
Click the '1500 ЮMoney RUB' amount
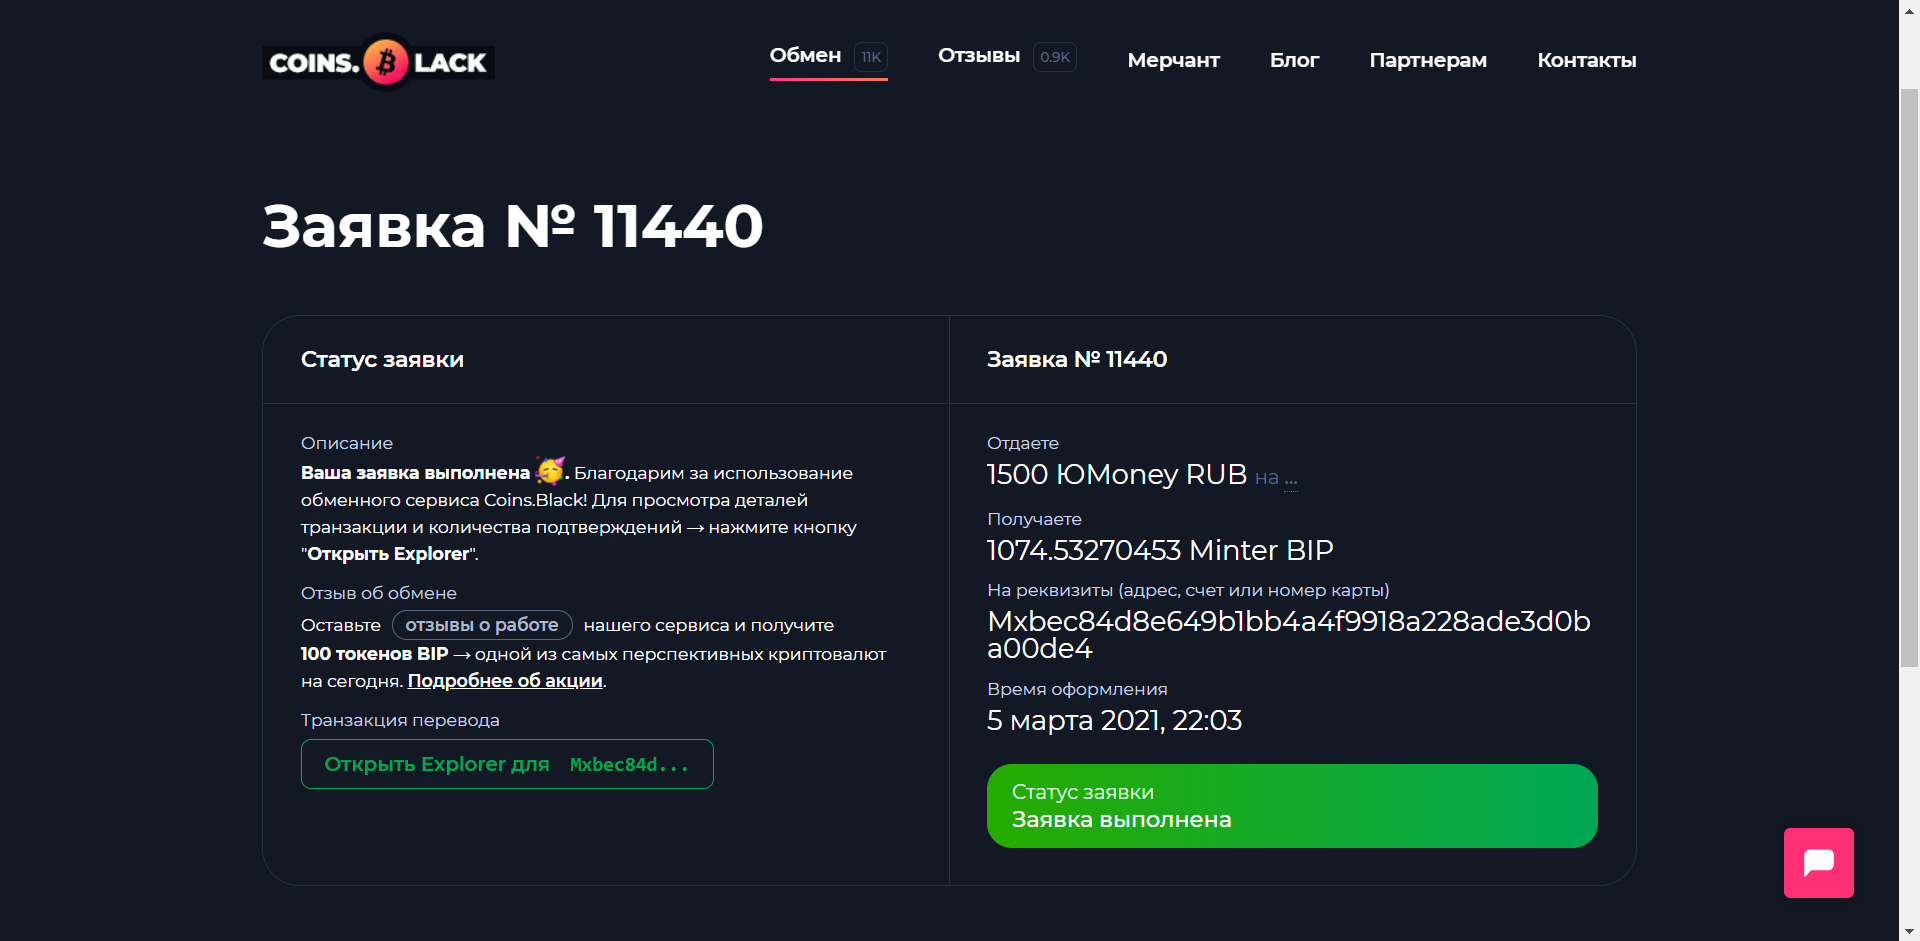1117,474
